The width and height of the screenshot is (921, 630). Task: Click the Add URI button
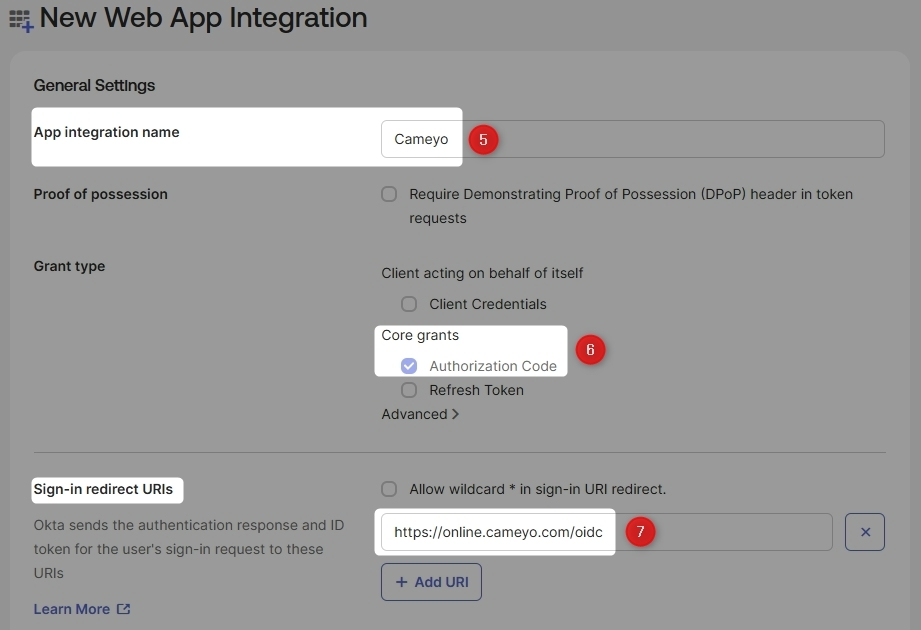[431, 582]
